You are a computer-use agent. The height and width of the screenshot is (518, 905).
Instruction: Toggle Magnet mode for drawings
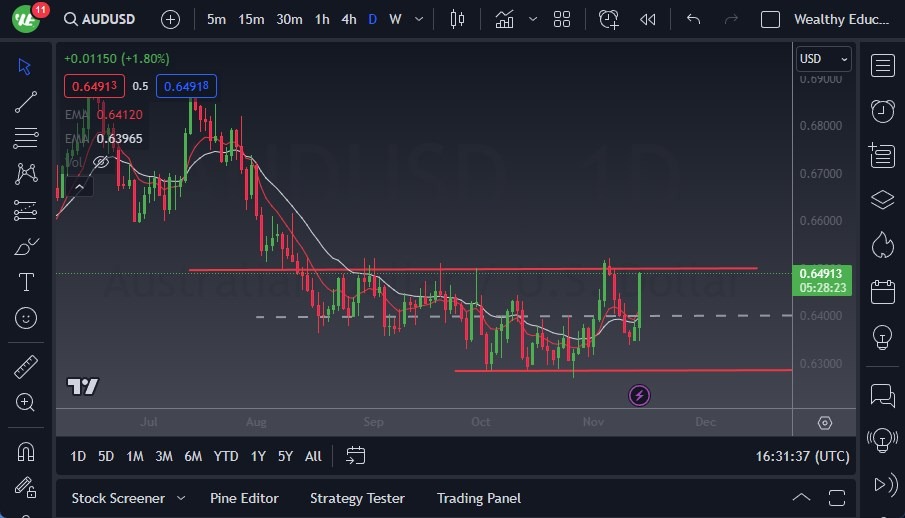pos(26,452)
